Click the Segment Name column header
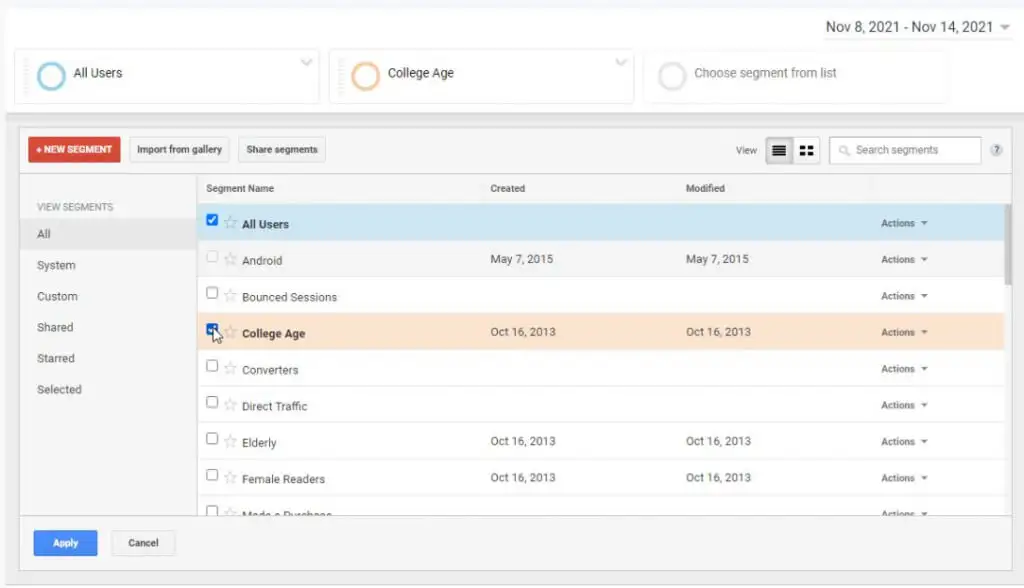This screenshot has width=1024, height=588. pyautogui.click(x=240, y=188)
